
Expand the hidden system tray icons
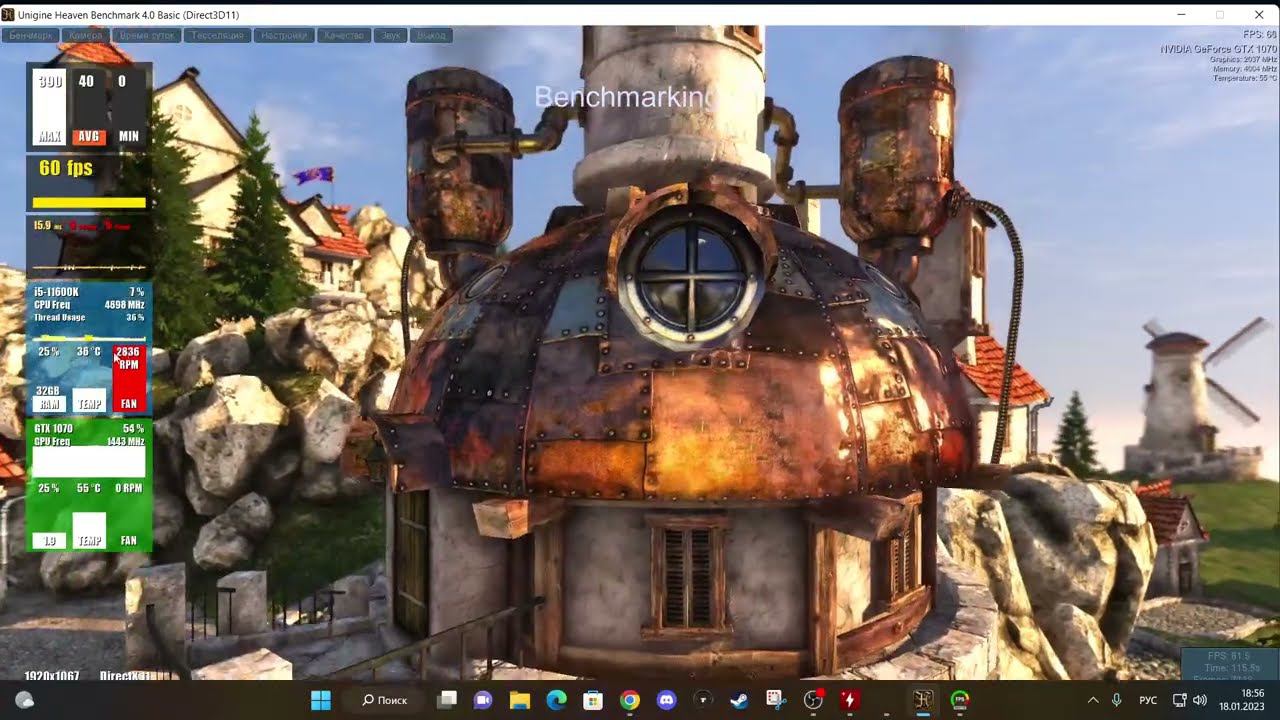pos(1093,700)
